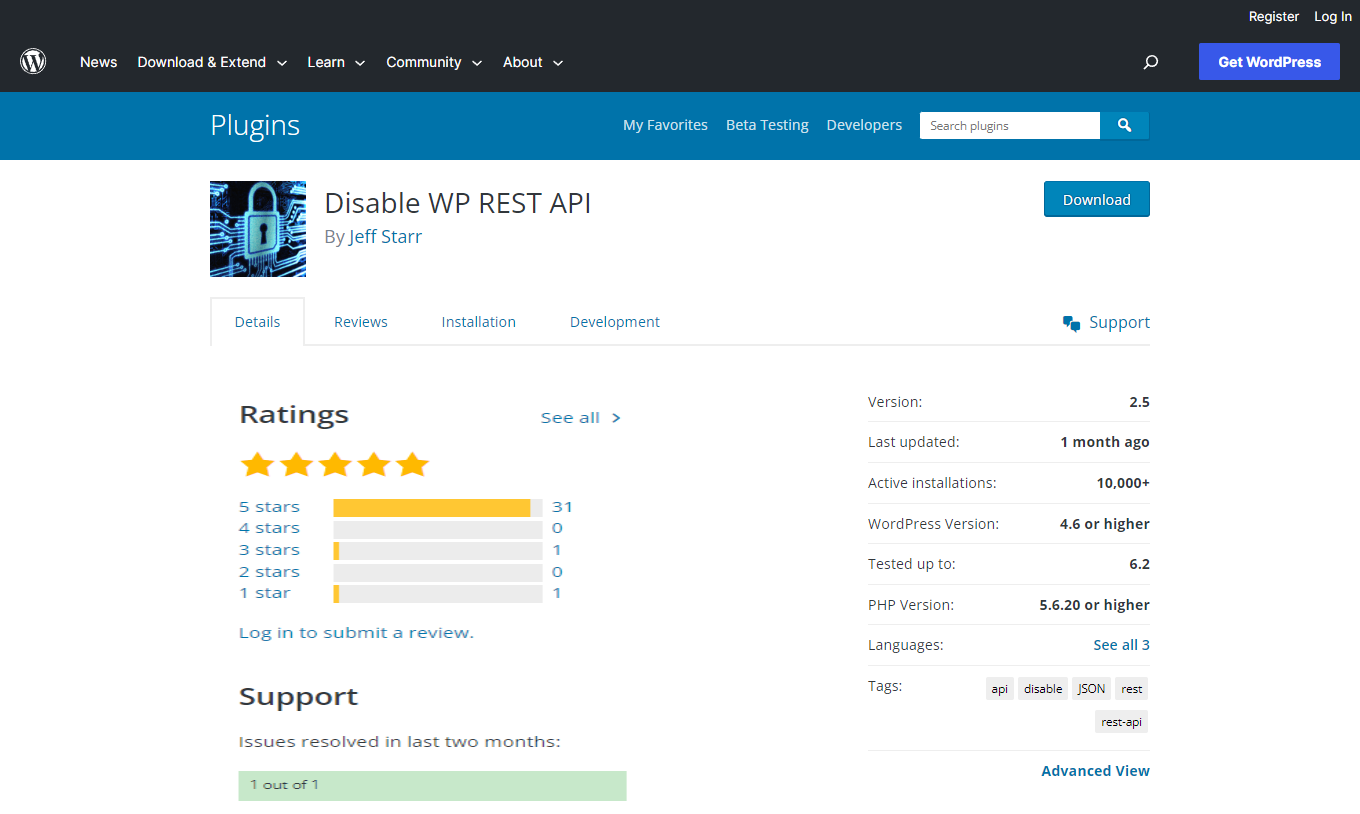Click the Support link text
This screenshot has width=1360, height=814.
tap(1119, 322)
